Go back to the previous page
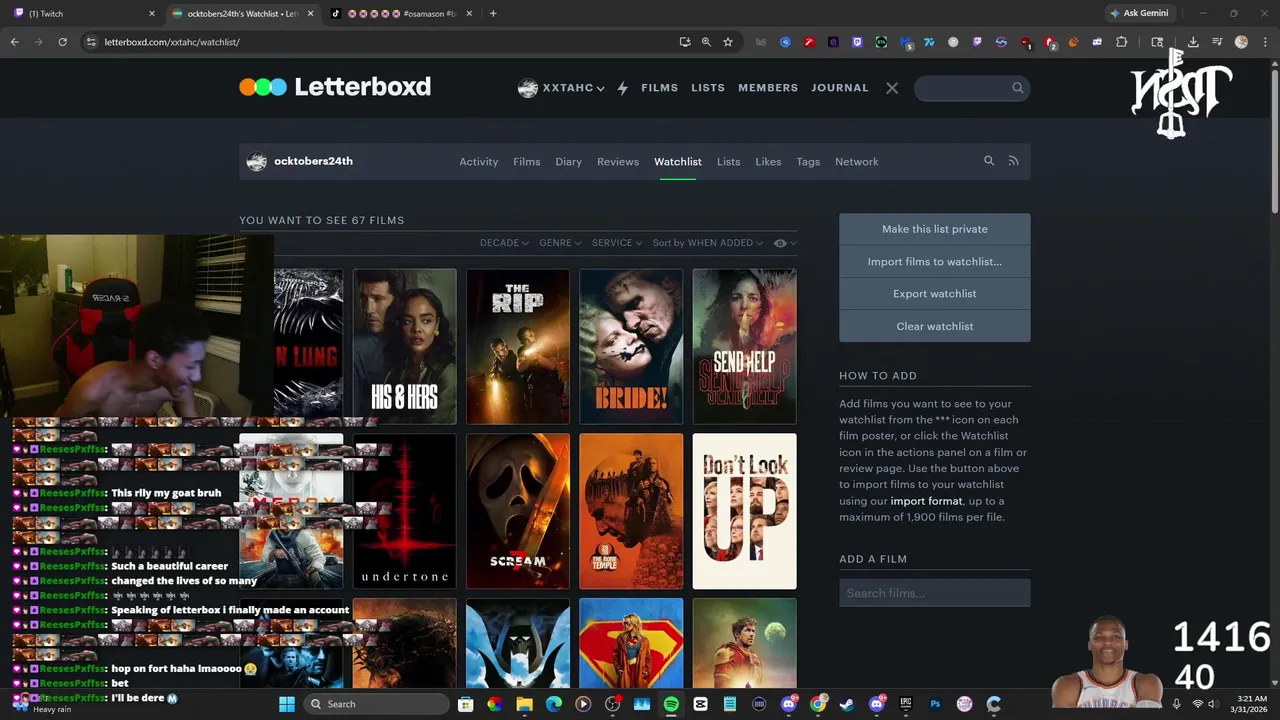 tap(14, 42)
